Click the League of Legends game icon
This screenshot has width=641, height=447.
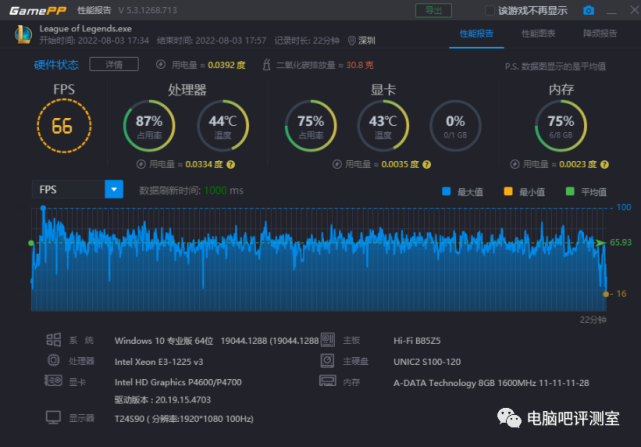[x=23, y=34]
